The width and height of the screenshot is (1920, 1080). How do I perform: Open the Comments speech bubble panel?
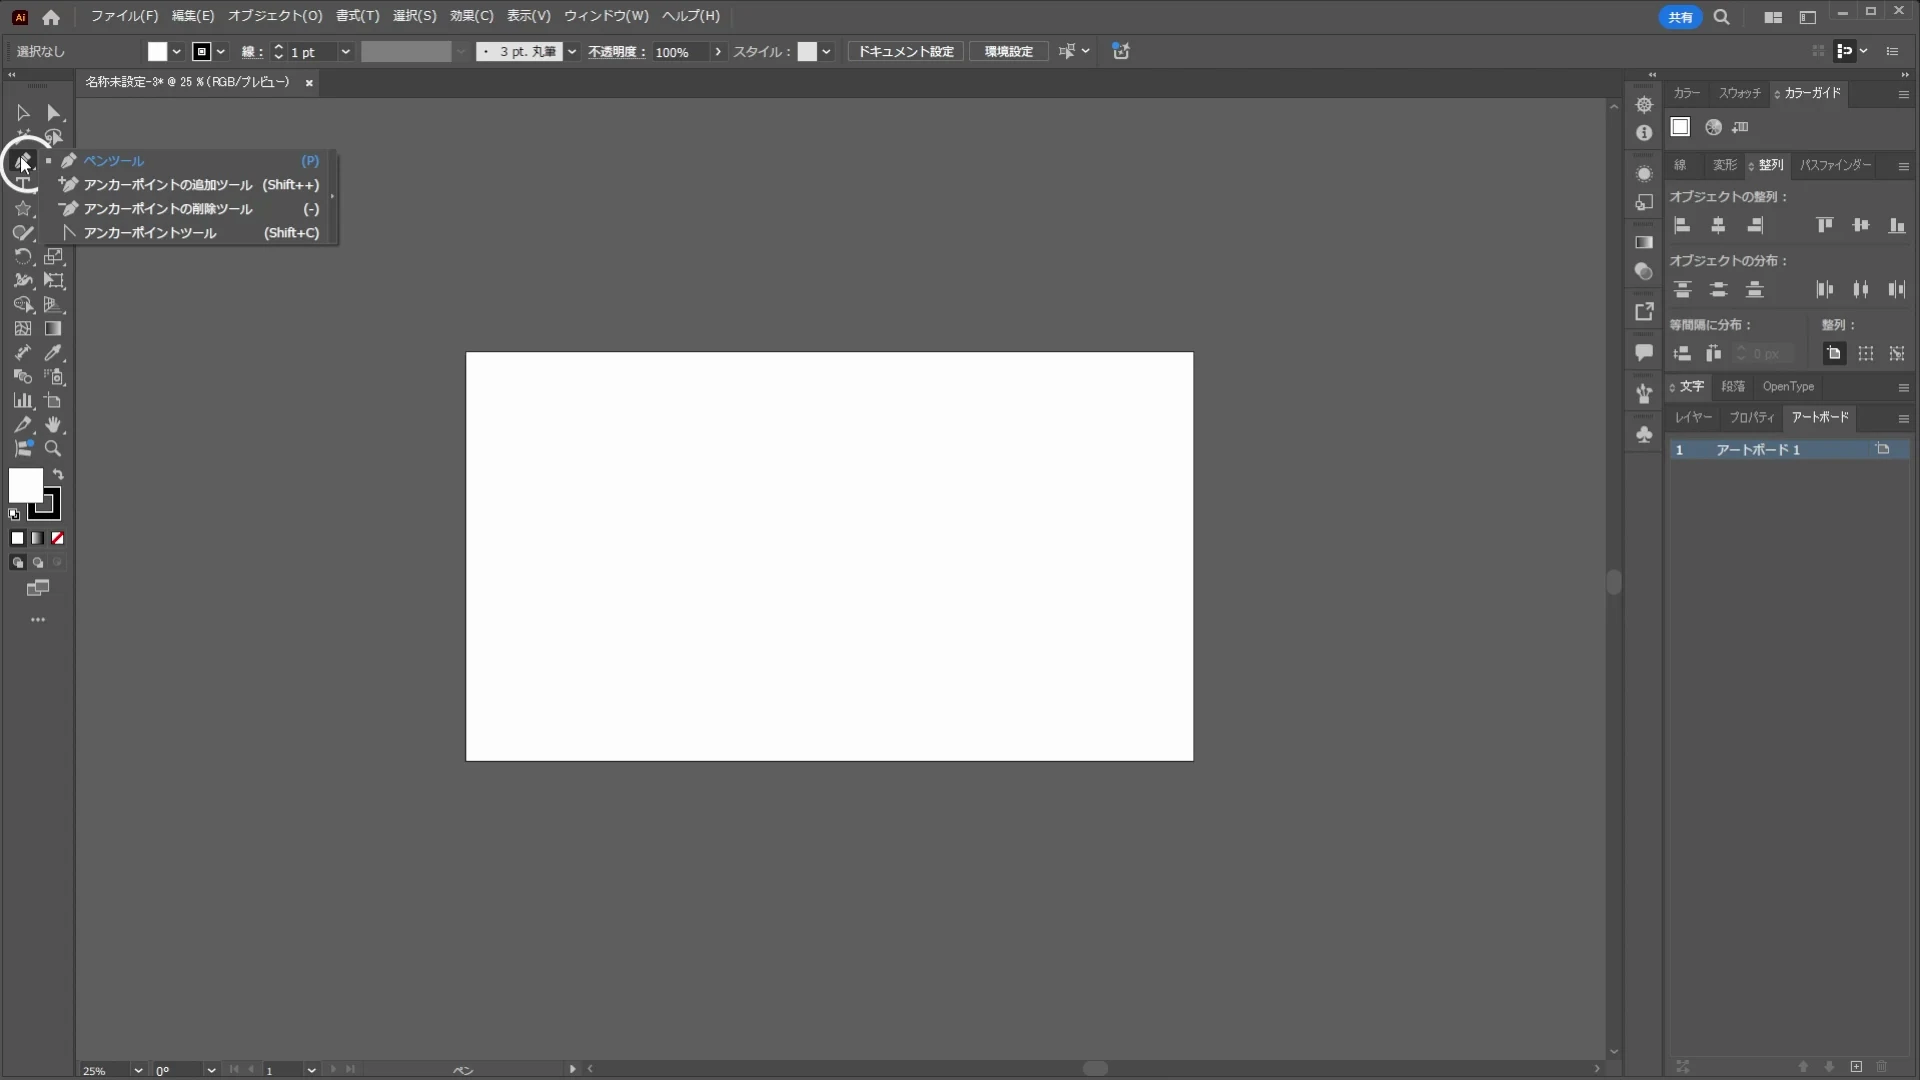(x=1644, y=352)
